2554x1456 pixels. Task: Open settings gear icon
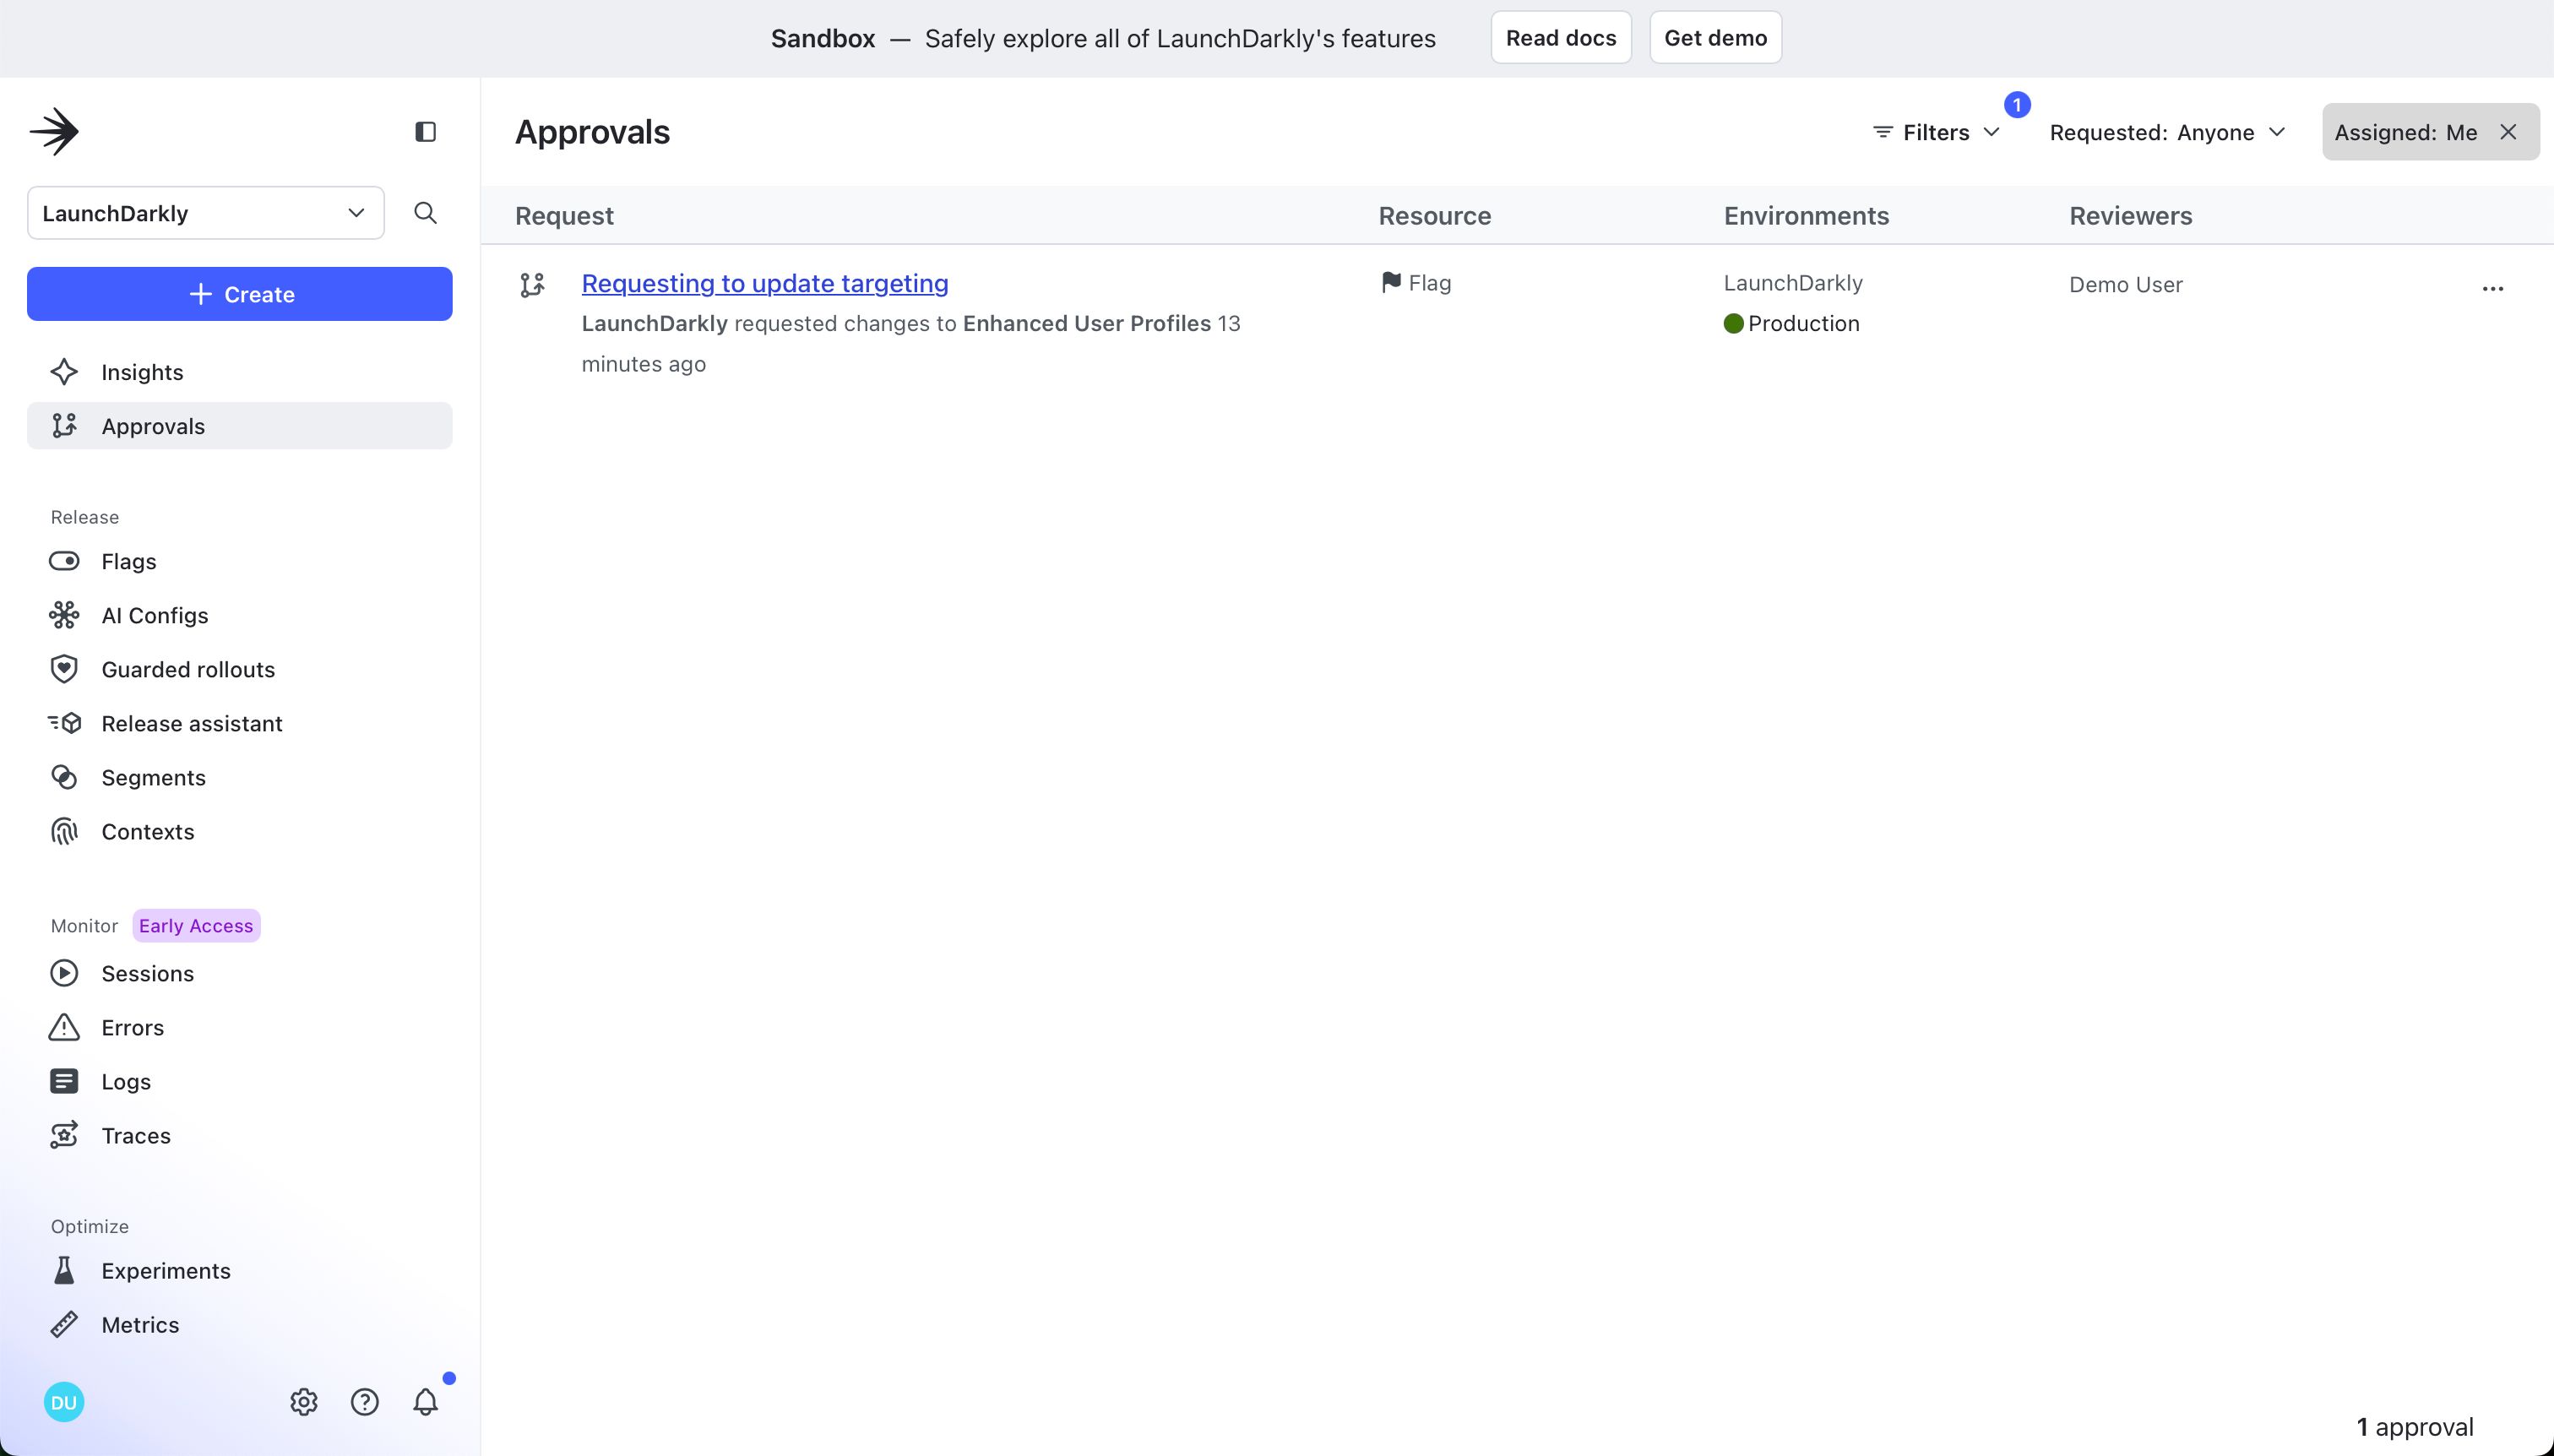tap(304, 1402)
